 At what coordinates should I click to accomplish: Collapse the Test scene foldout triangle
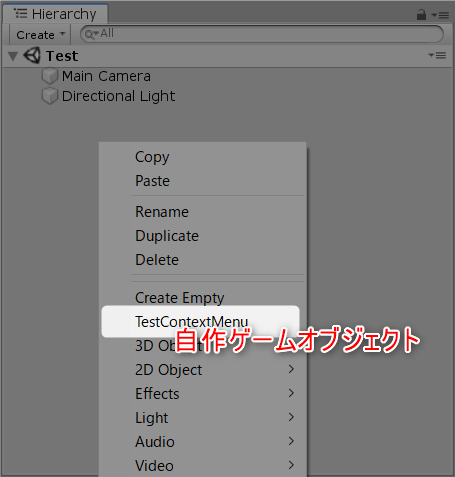click(13, 56)
